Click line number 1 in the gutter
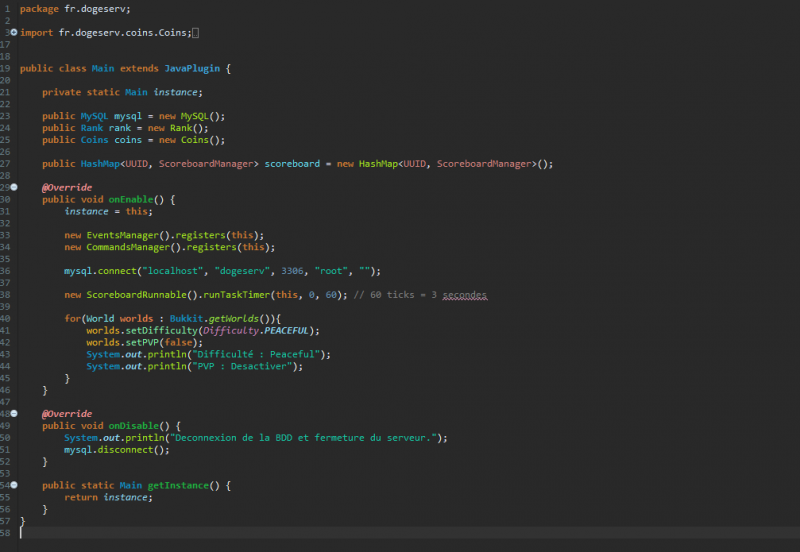Image resolution: width=800 pixels, height=552 pixels. (7, 9)
